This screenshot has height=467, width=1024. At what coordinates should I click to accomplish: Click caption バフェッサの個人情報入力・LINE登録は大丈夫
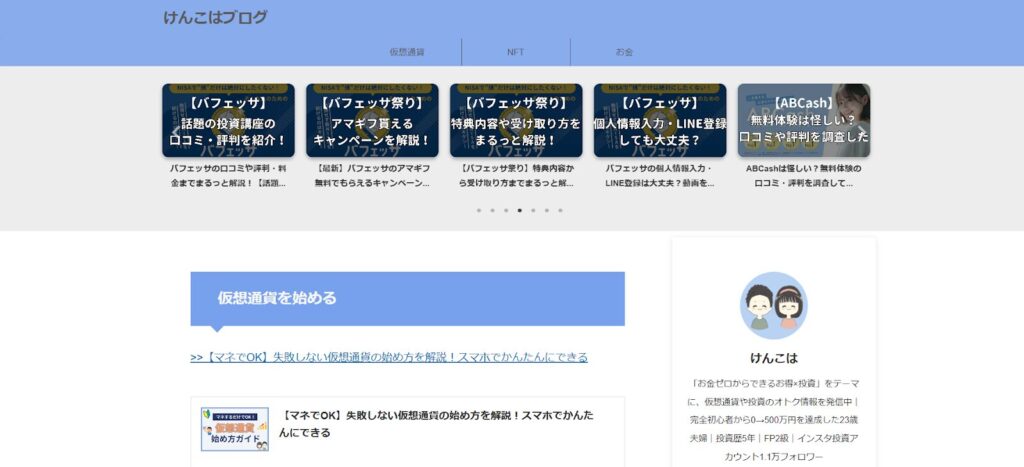pos(660,176)
